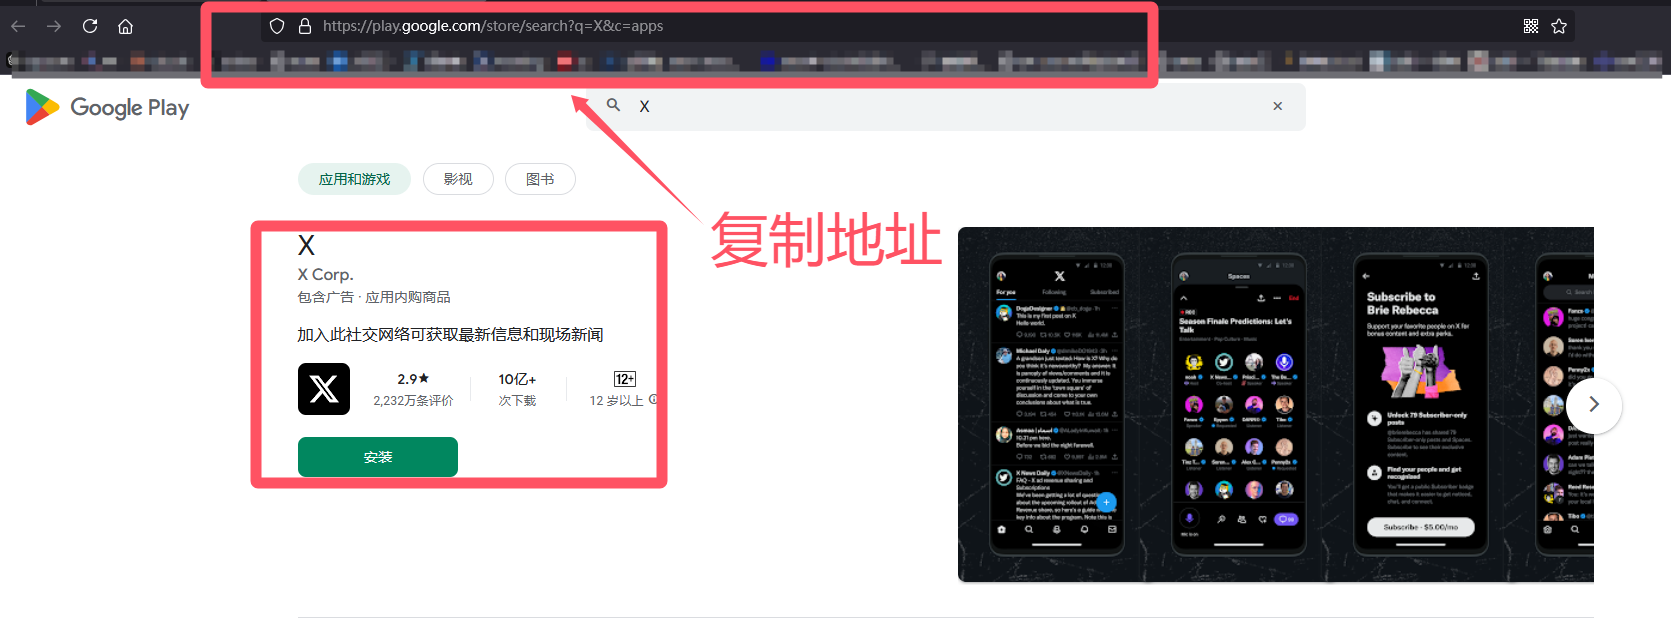Focus the Google Play search field

(x=945, y=106)
